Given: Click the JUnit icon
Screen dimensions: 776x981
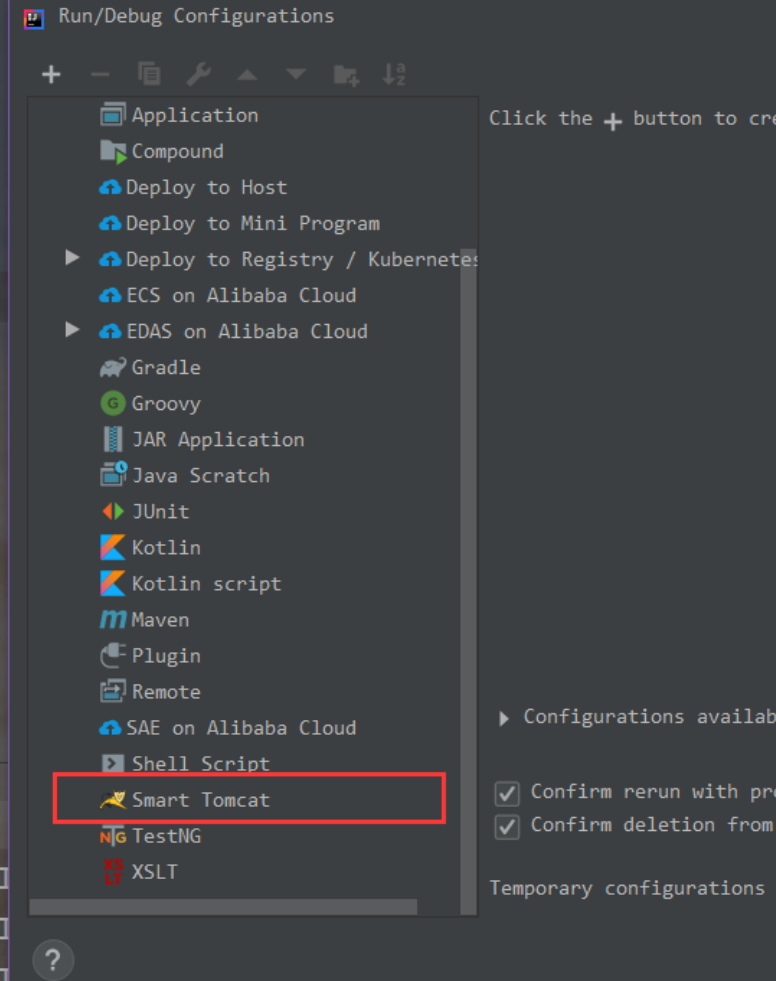Looking at the screenshot, I should [113, 512].
